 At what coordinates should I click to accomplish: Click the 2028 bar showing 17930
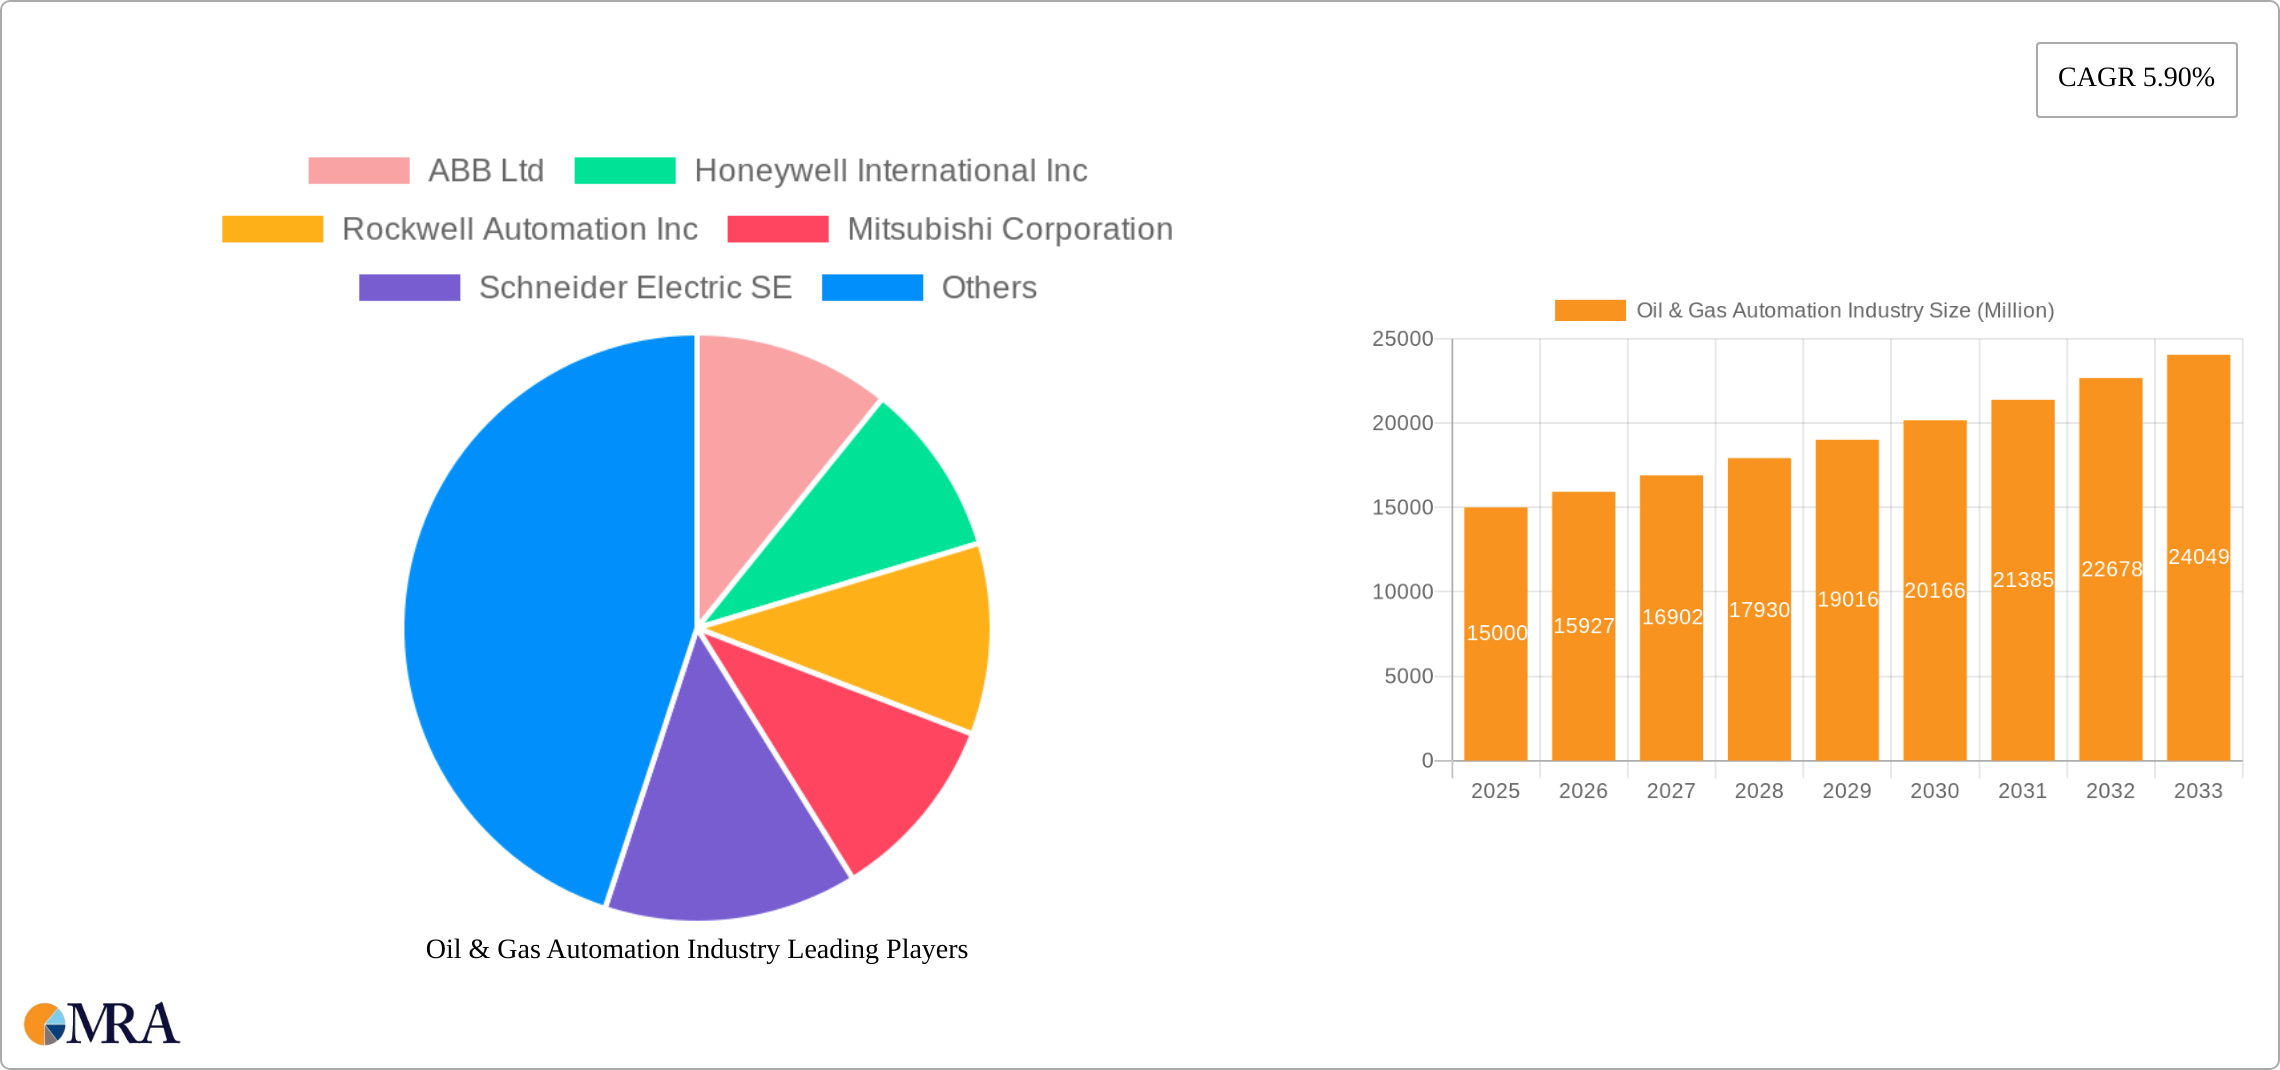click(x=1760, y=609)
